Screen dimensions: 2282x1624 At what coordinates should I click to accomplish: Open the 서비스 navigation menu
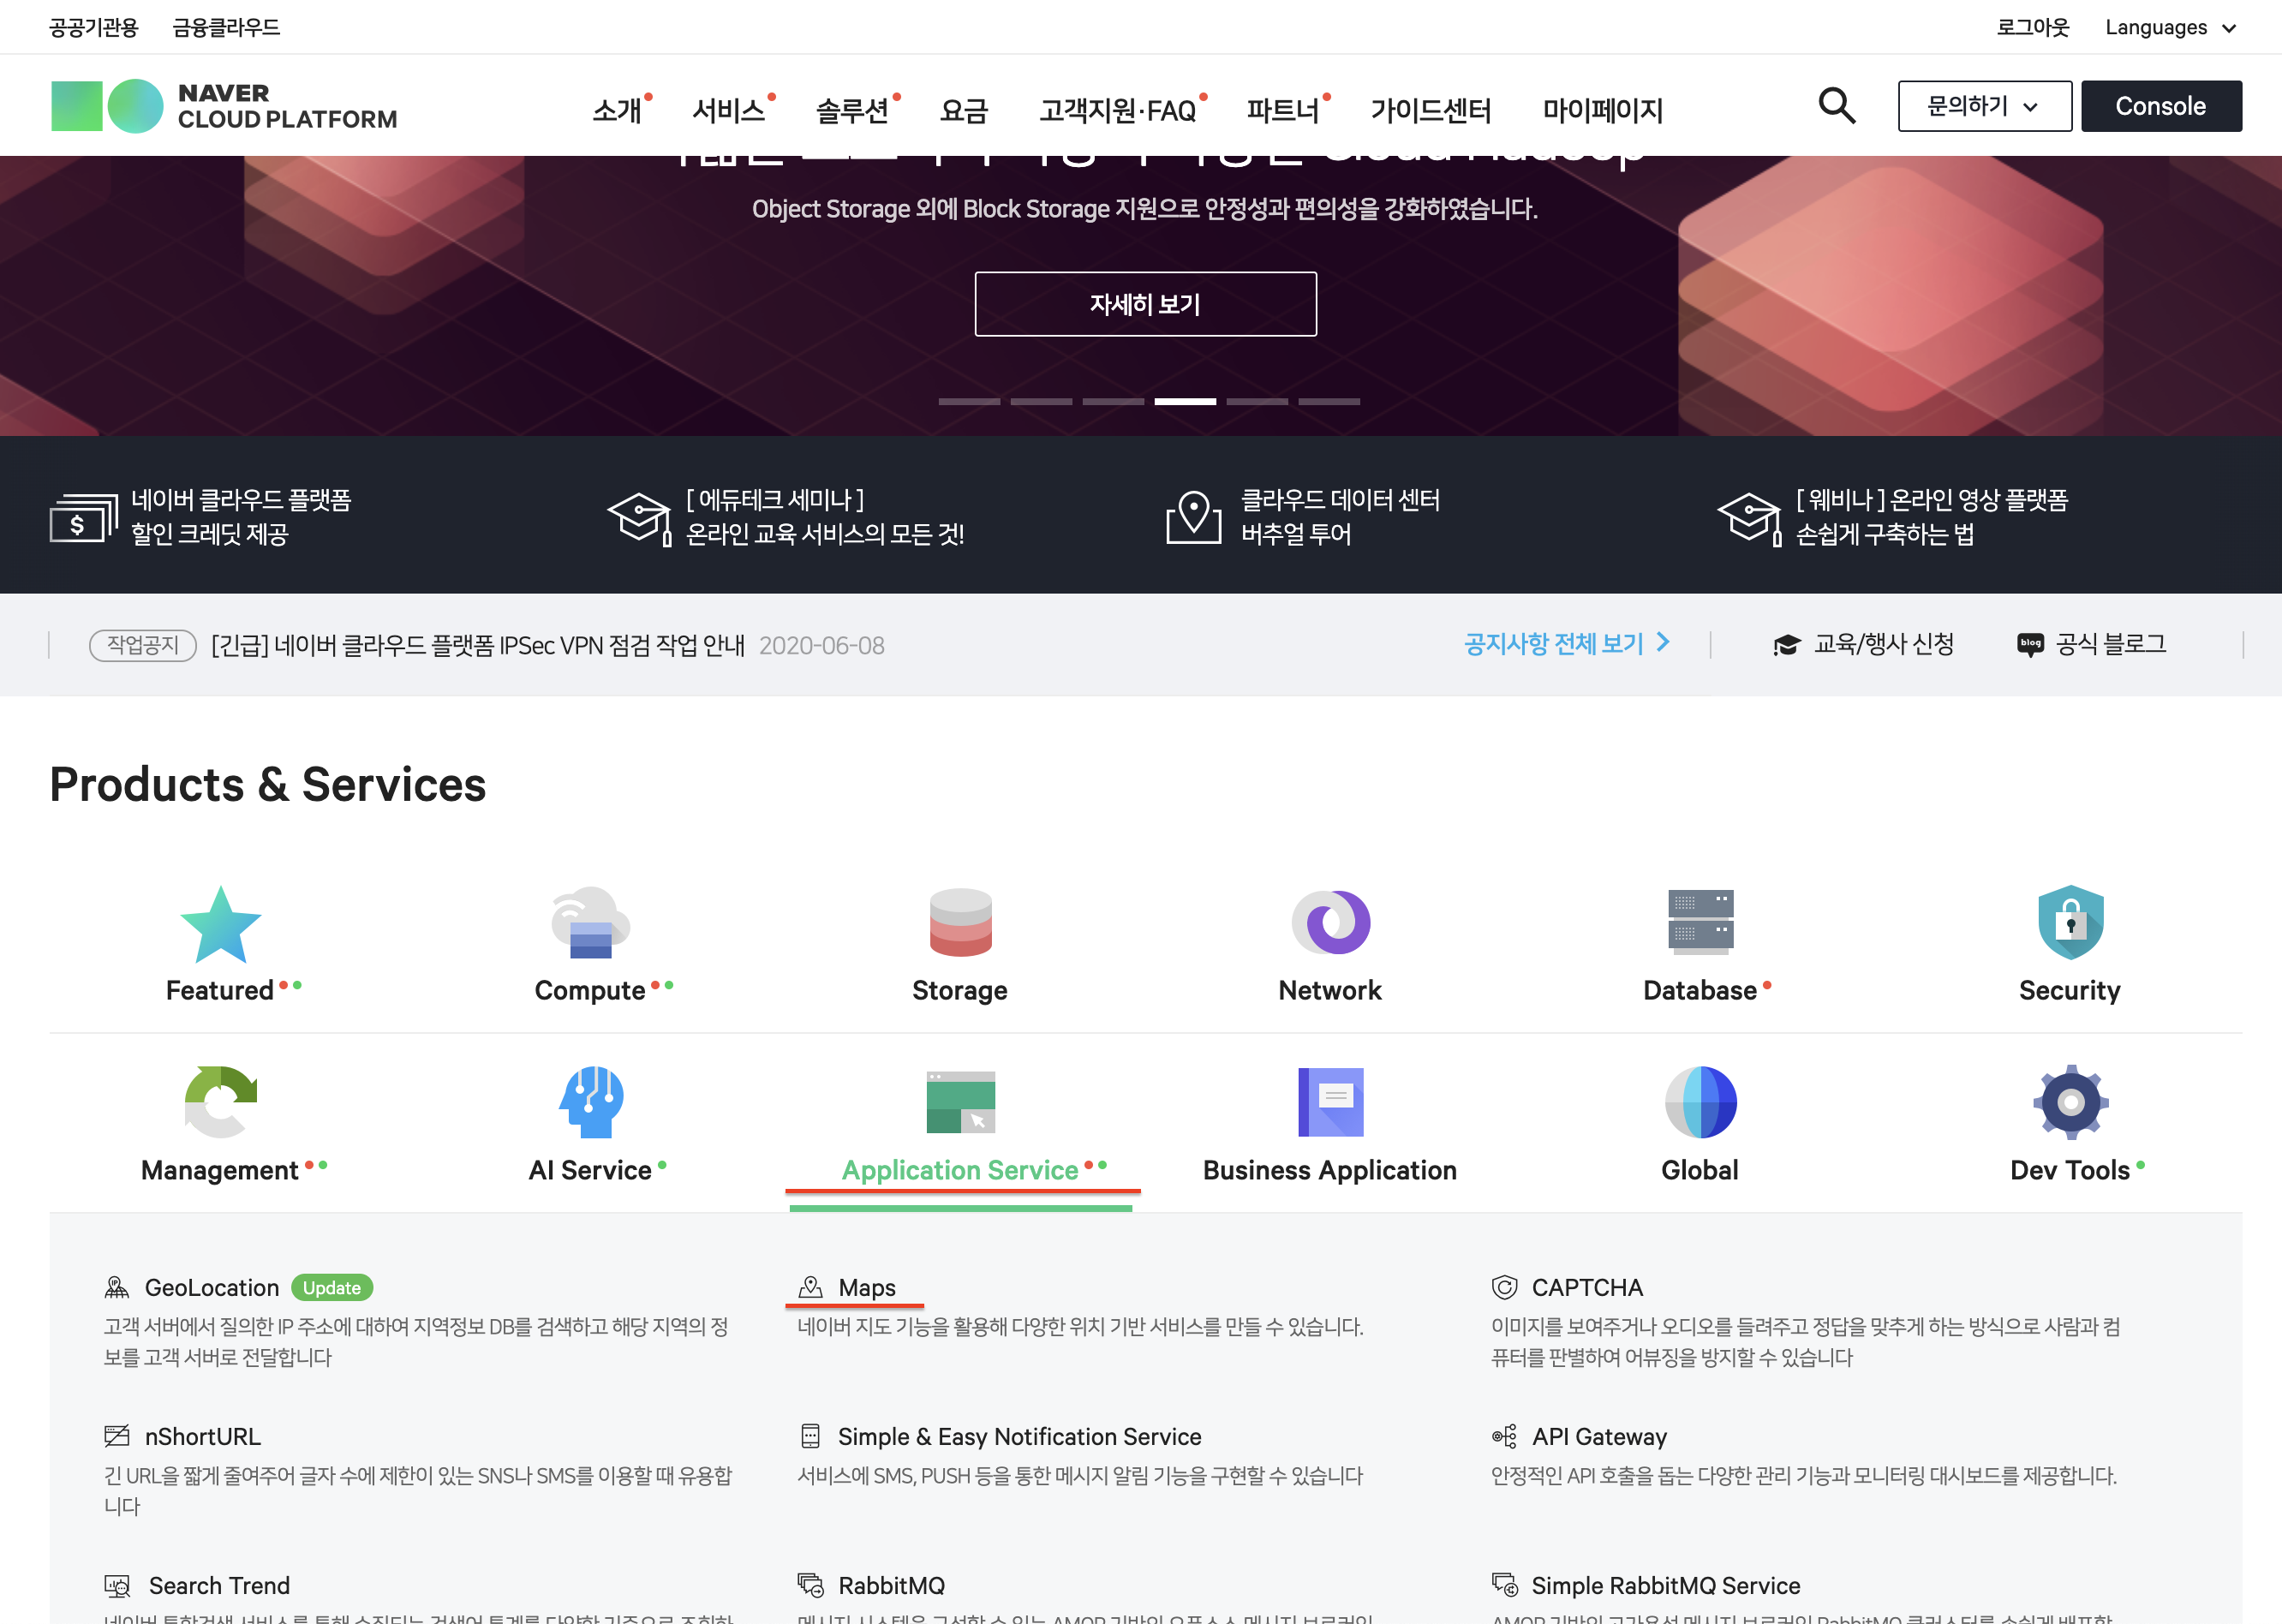[729, 110]
